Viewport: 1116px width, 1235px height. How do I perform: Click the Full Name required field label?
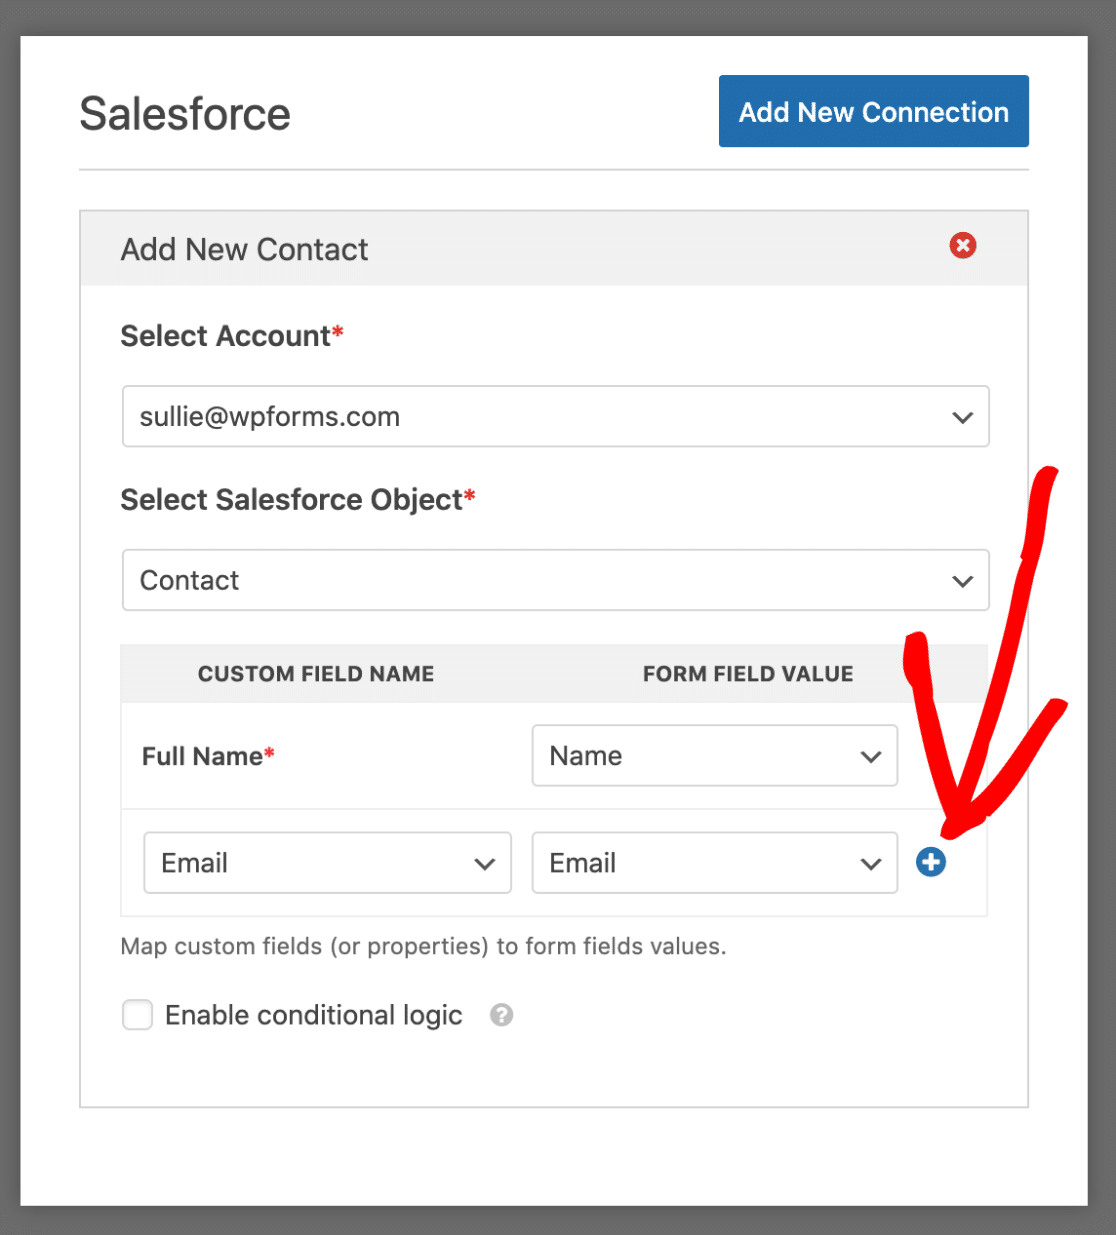coord(208,756)
